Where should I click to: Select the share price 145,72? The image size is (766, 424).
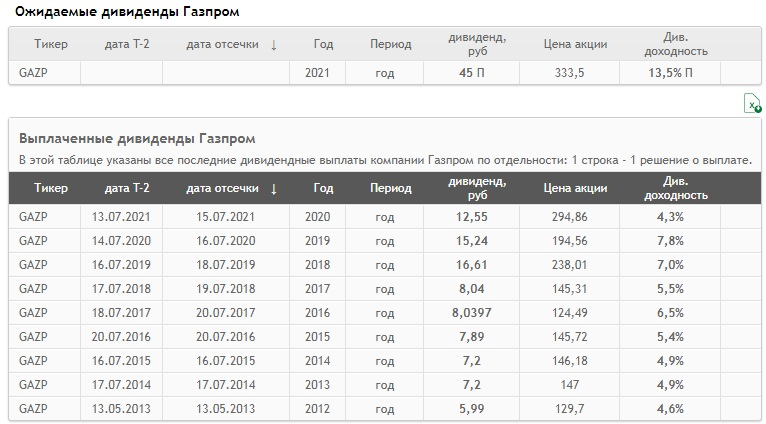pyautogui.click(x=570, y=337)
